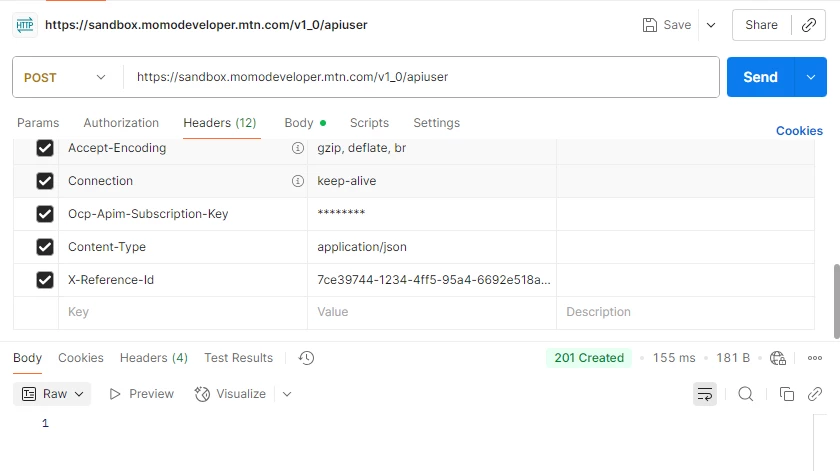Copy request link via chain icon

click(x=809, y=25)
